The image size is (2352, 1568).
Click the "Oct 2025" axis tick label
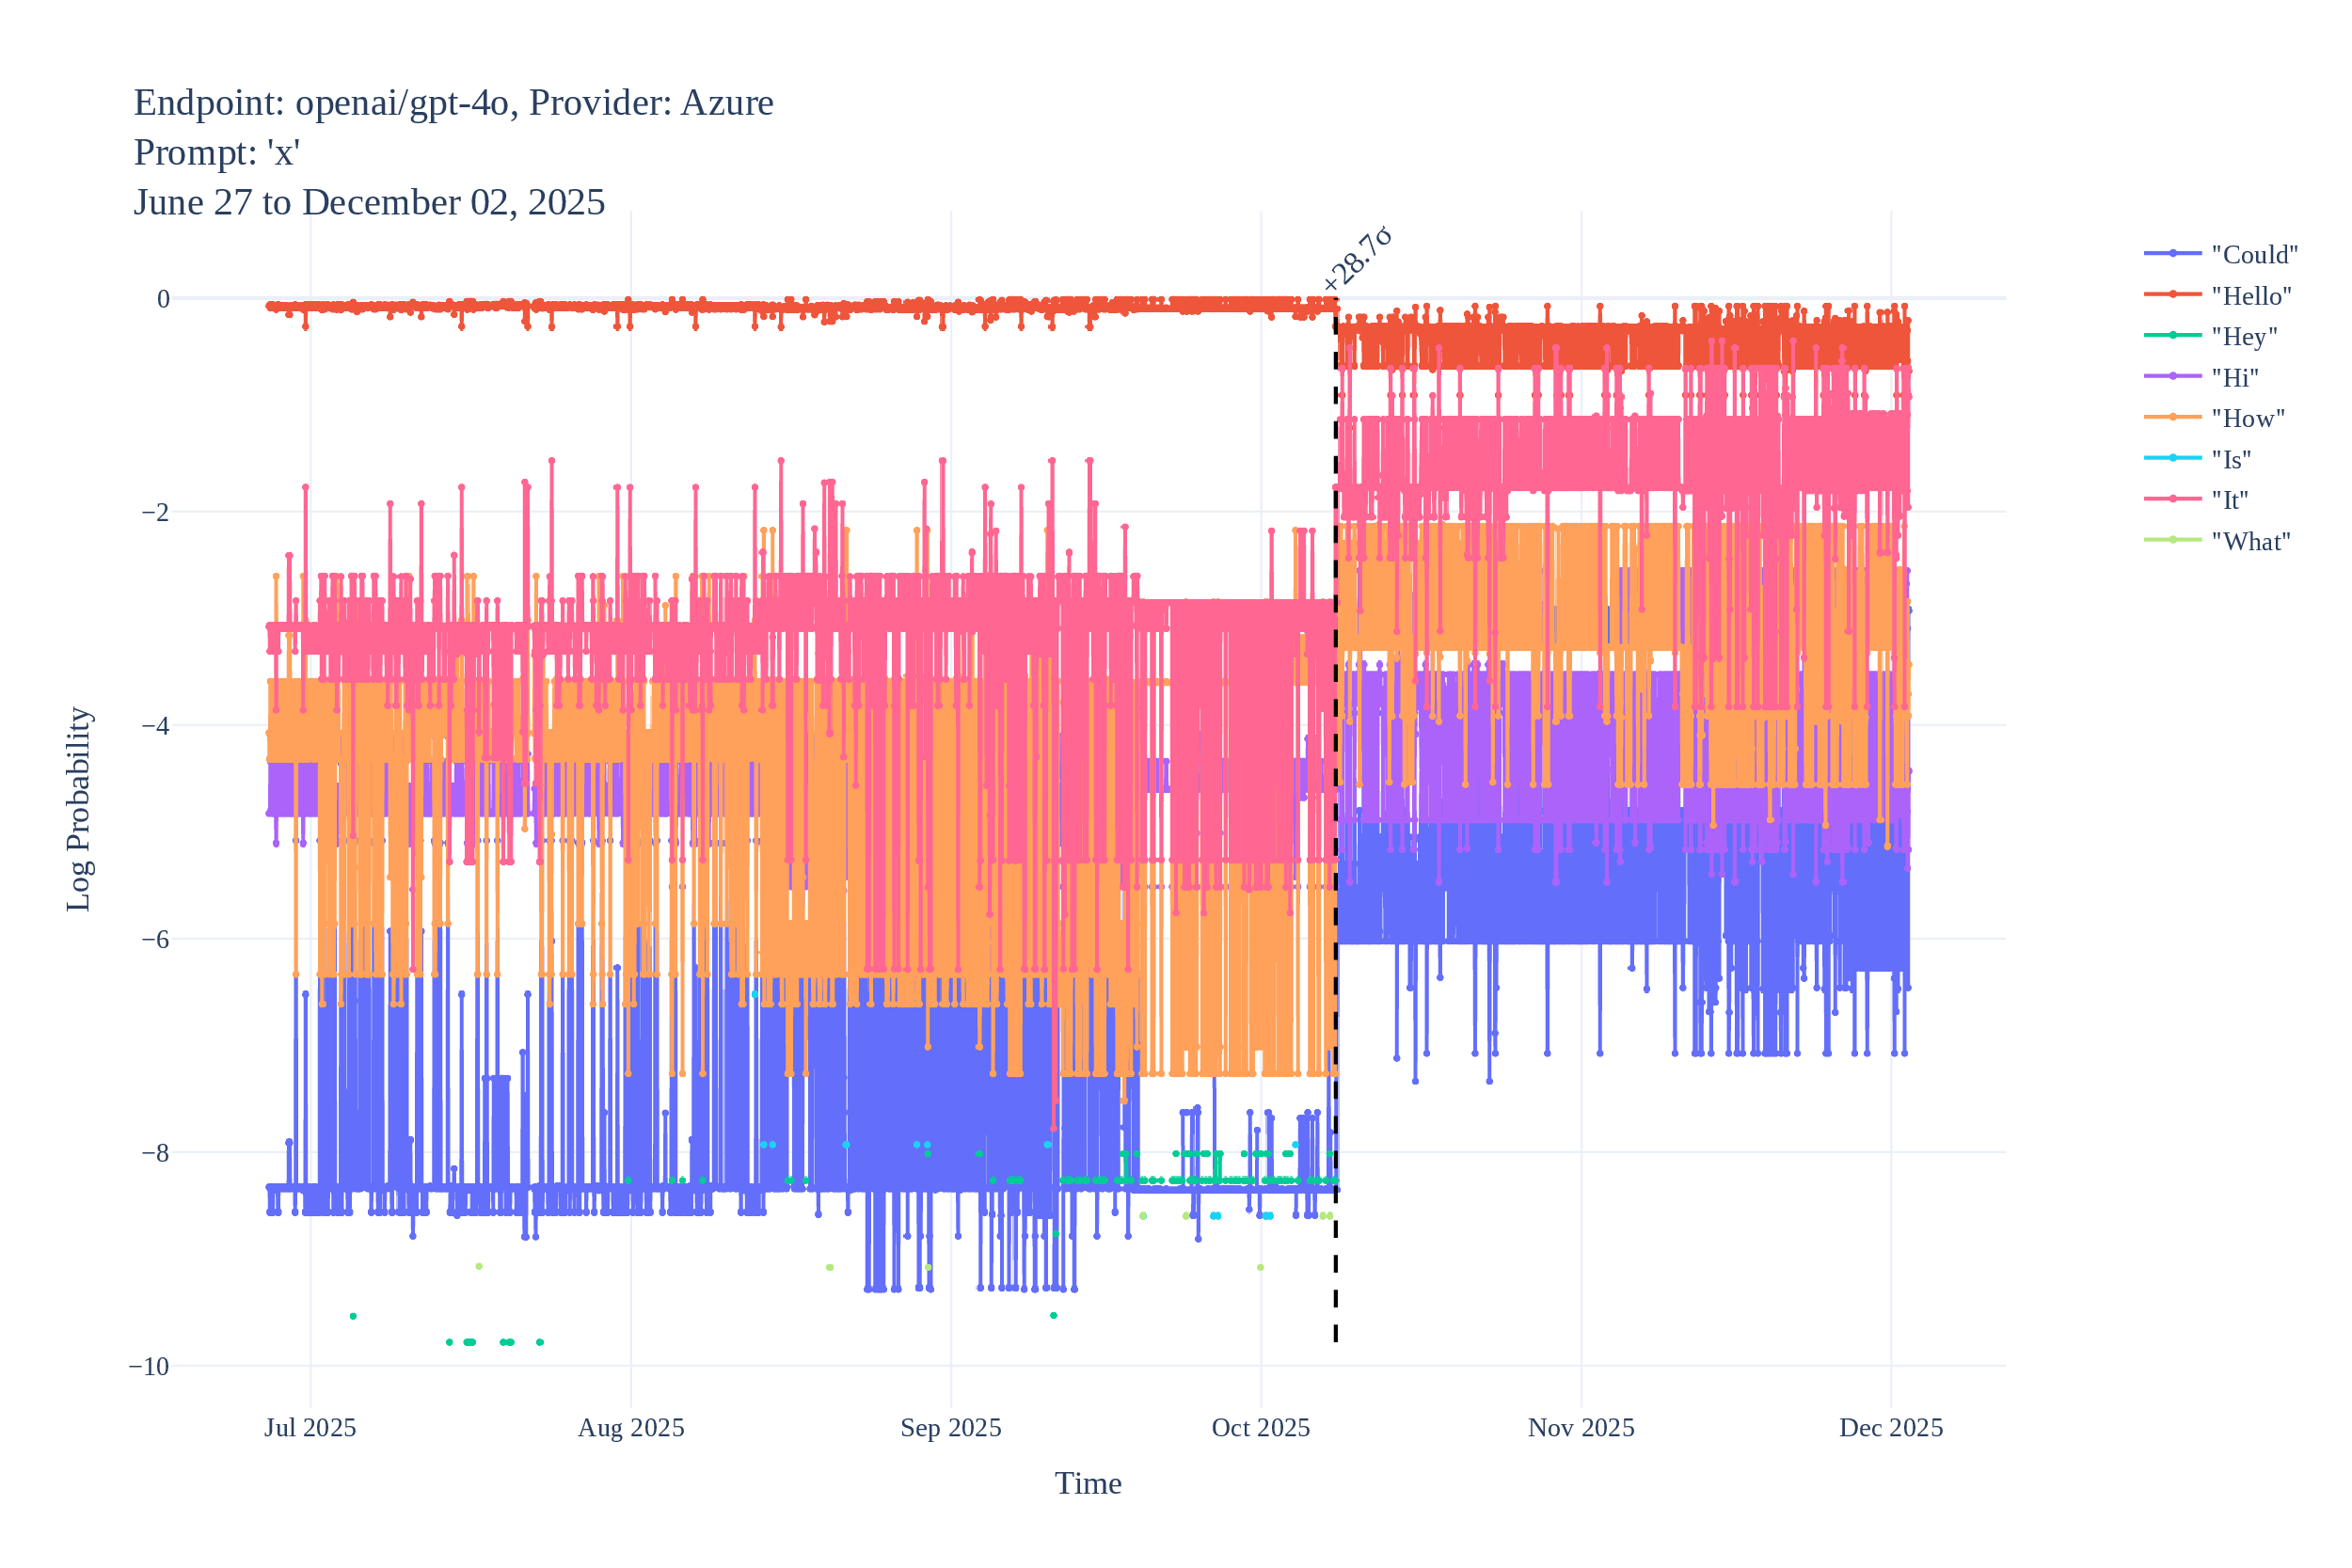tap(1262, 1427)
